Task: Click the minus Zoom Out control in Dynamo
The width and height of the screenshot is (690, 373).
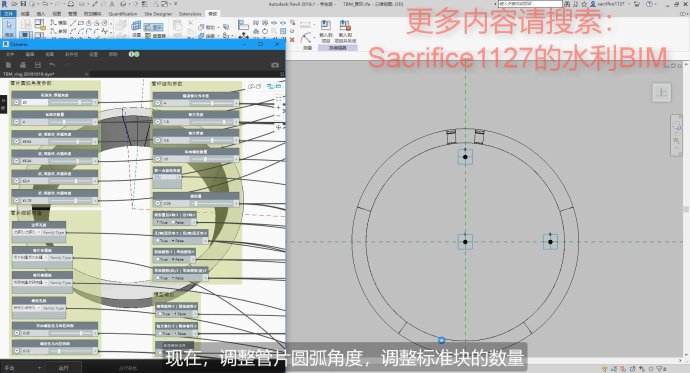Action: [x=279, y=116]
